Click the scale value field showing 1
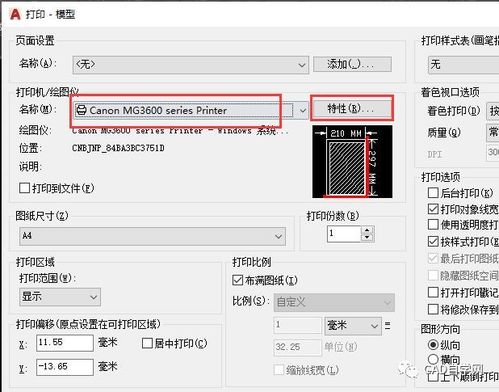 (297, 326)
